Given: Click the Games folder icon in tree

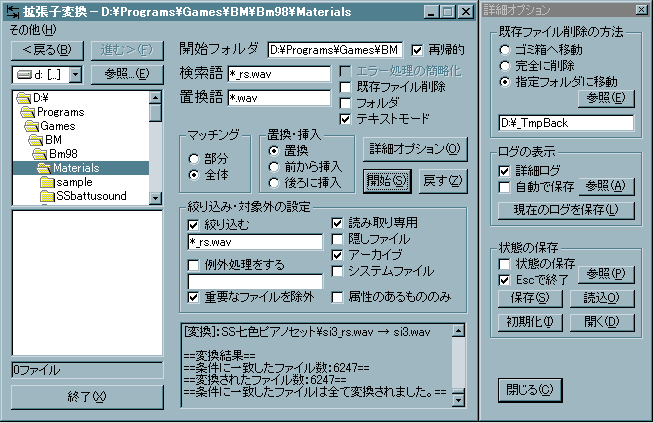Looking at the screenshot, I should coord(33,126).
